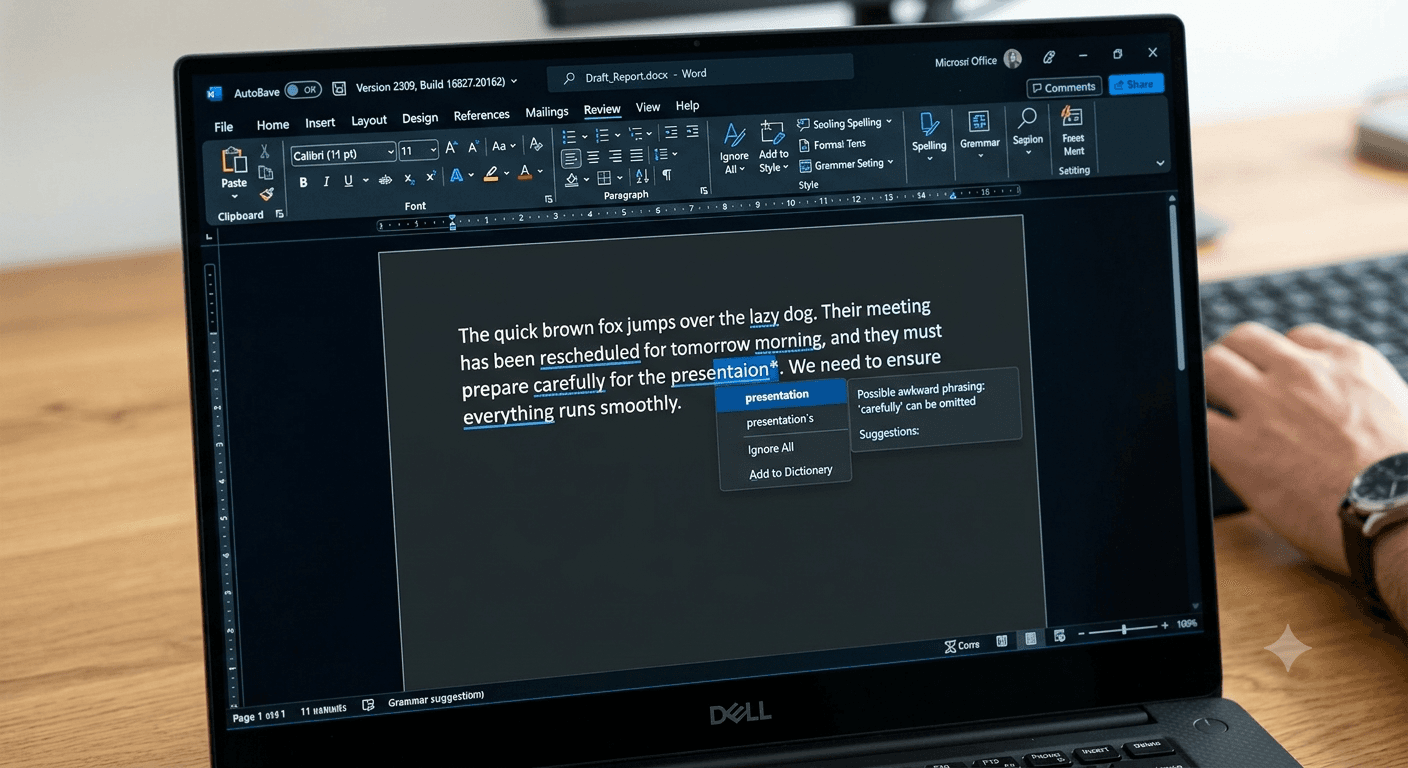Screen dimensions: 1408x768
Task: Open the Paste options arrow
Action: 234,197
